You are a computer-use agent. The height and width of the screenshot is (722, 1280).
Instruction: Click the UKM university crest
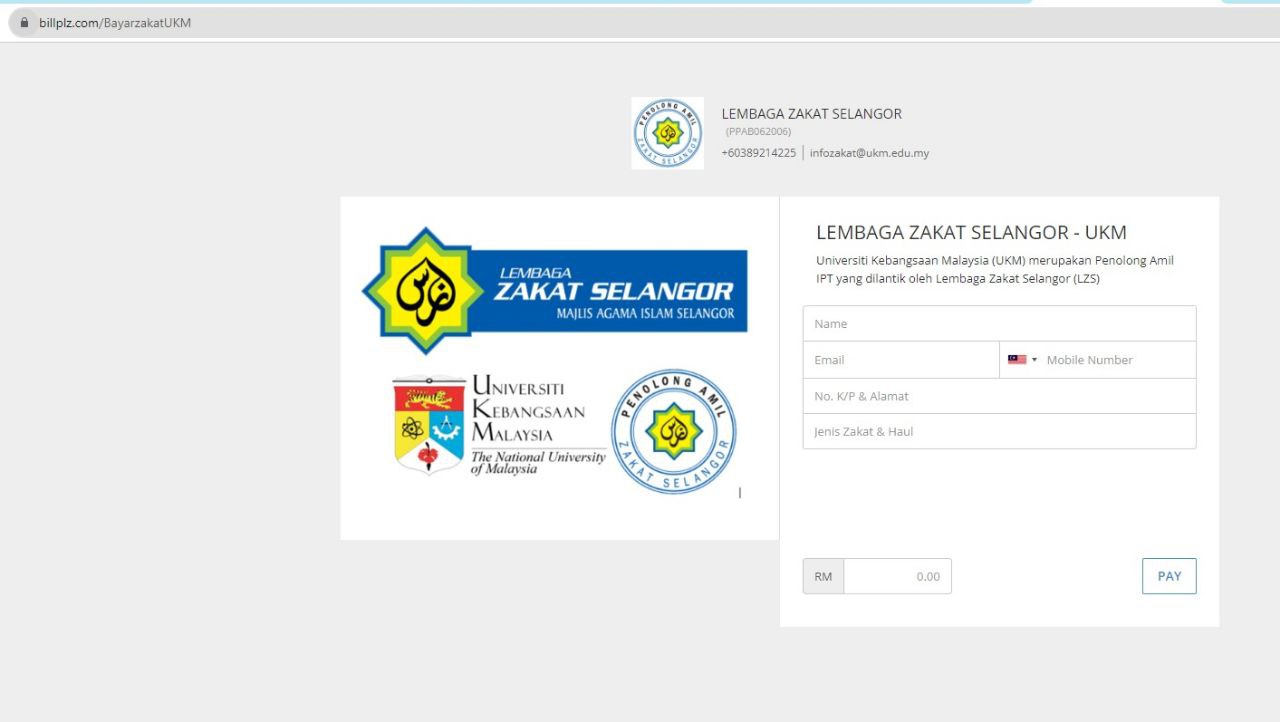429,424
